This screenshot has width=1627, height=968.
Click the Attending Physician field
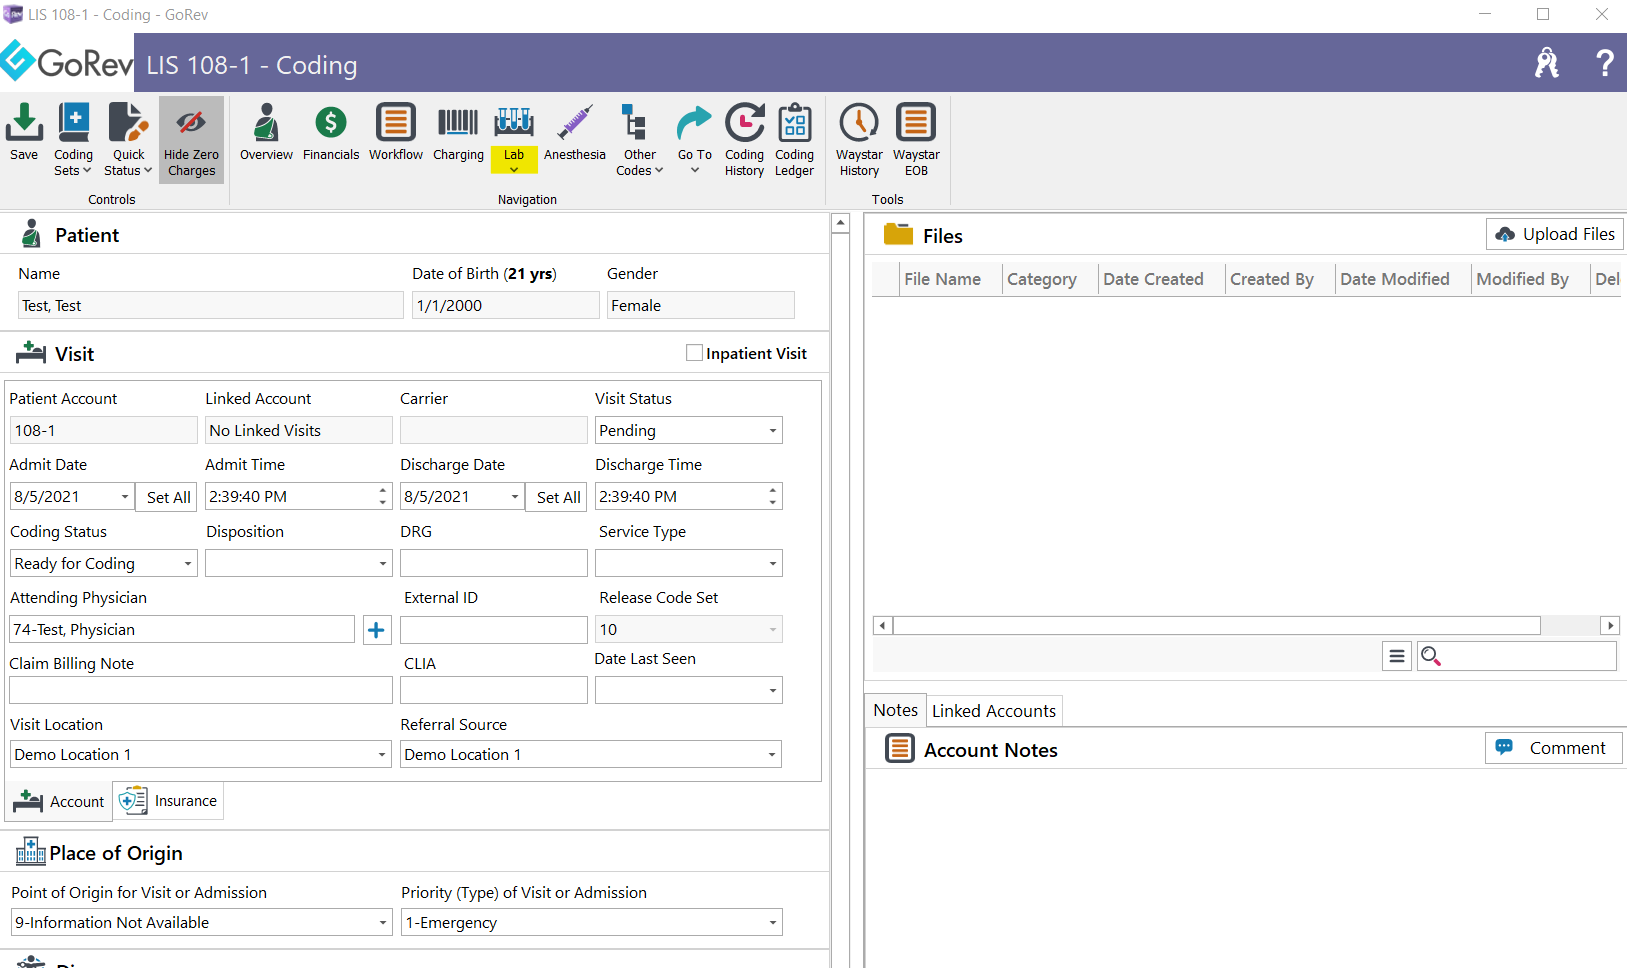click(x=182, y=630)
